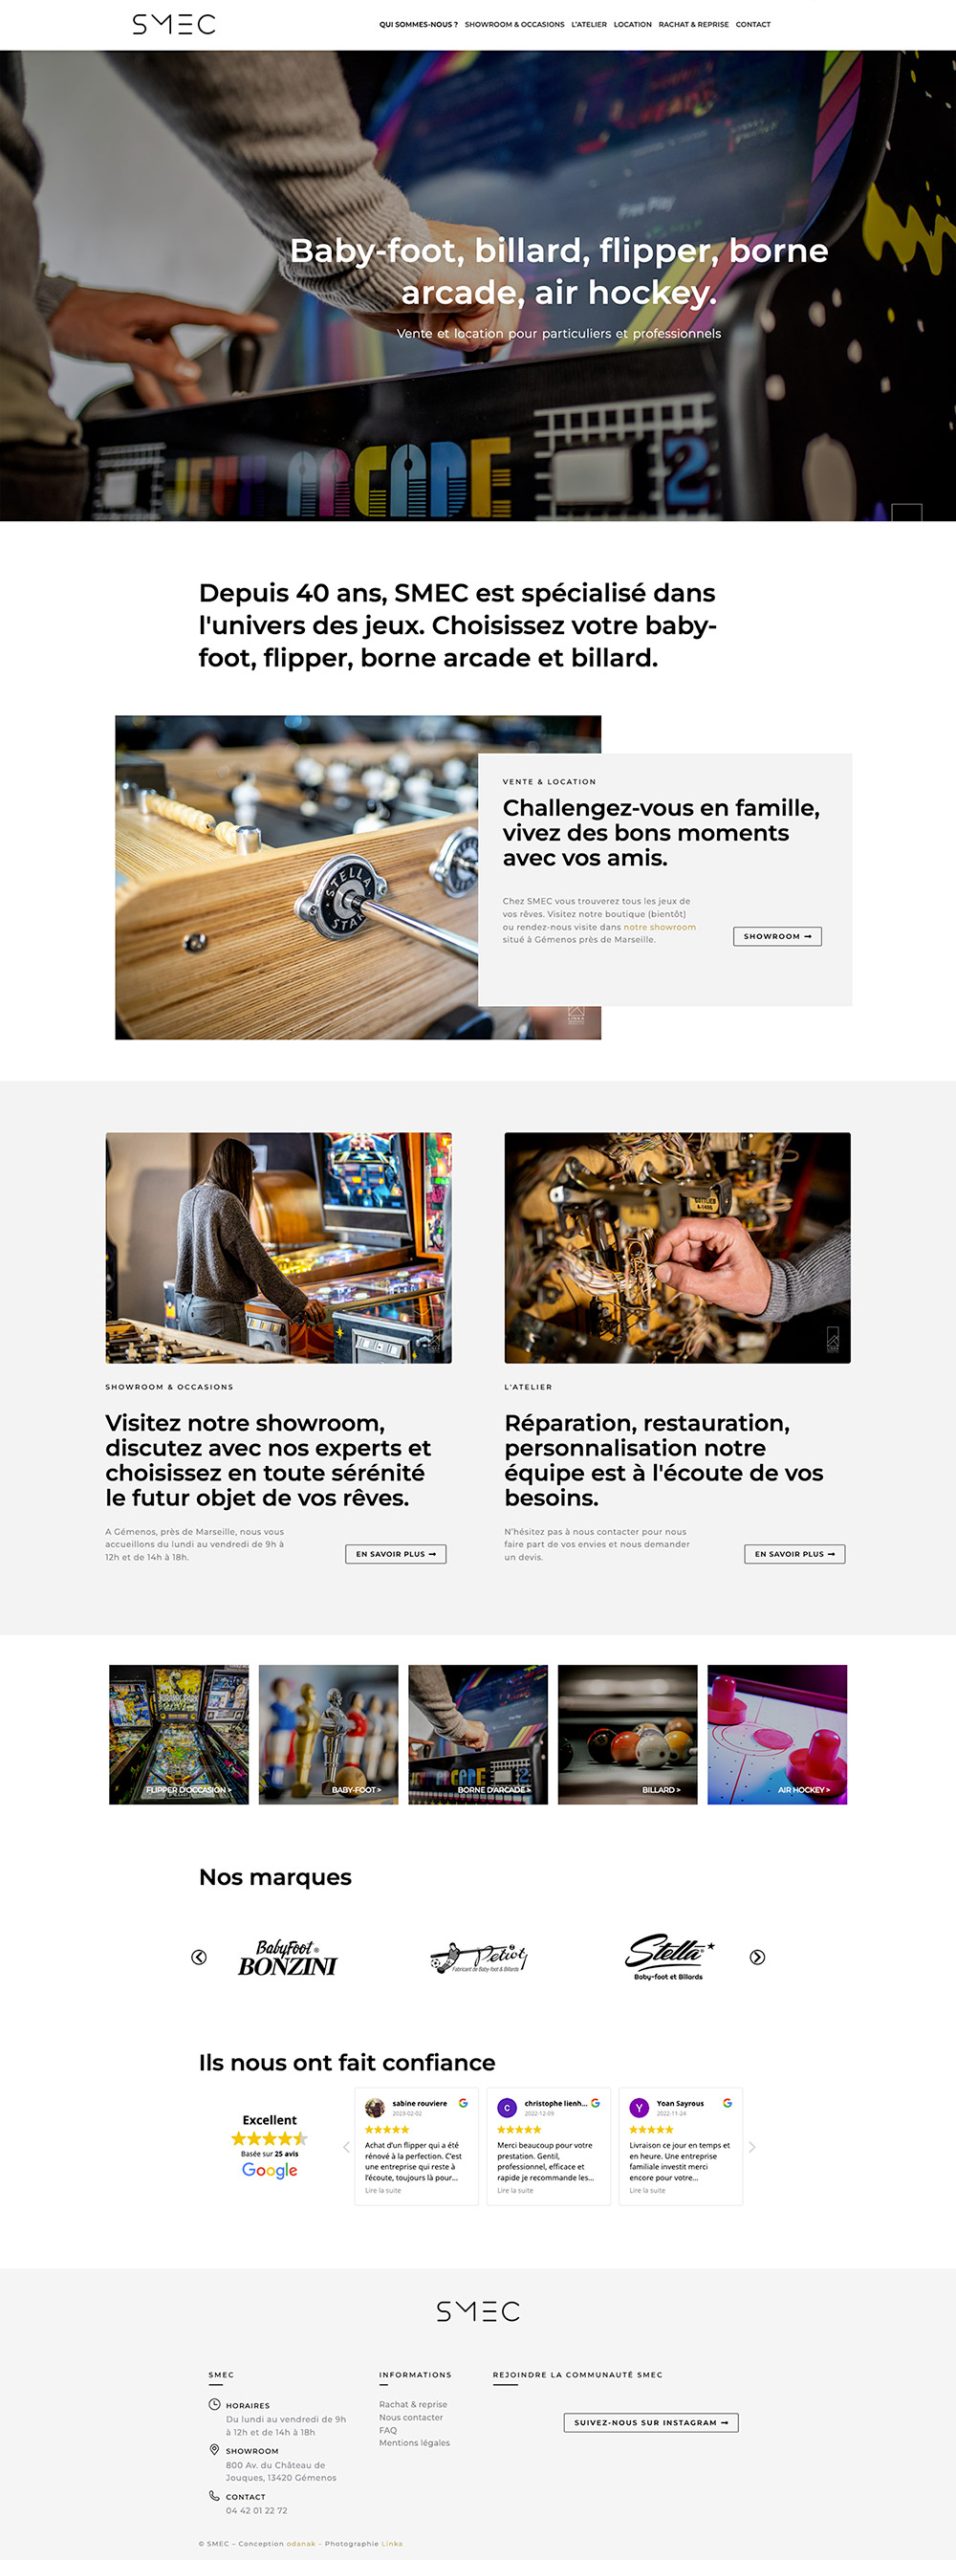
Task: Show next Google reviews with right chevron
Action: (752, 2146)
